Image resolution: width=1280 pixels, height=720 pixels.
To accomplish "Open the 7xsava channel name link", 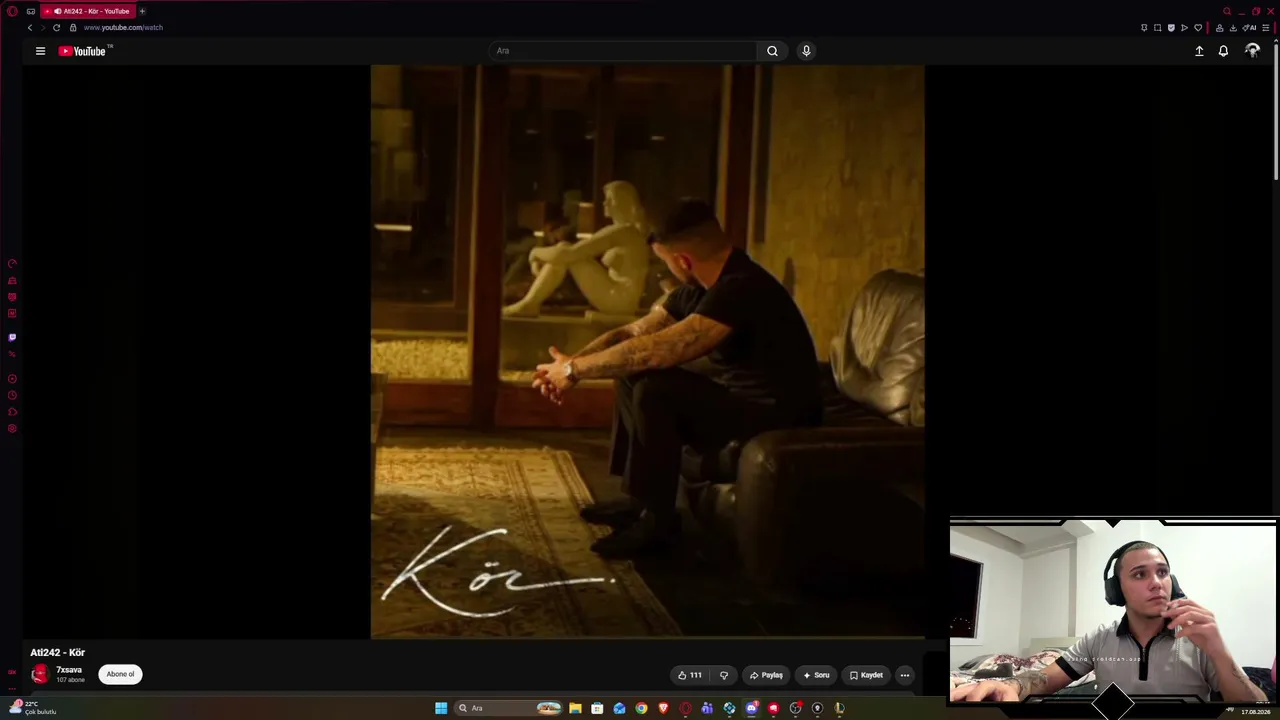I will (69, 670).
